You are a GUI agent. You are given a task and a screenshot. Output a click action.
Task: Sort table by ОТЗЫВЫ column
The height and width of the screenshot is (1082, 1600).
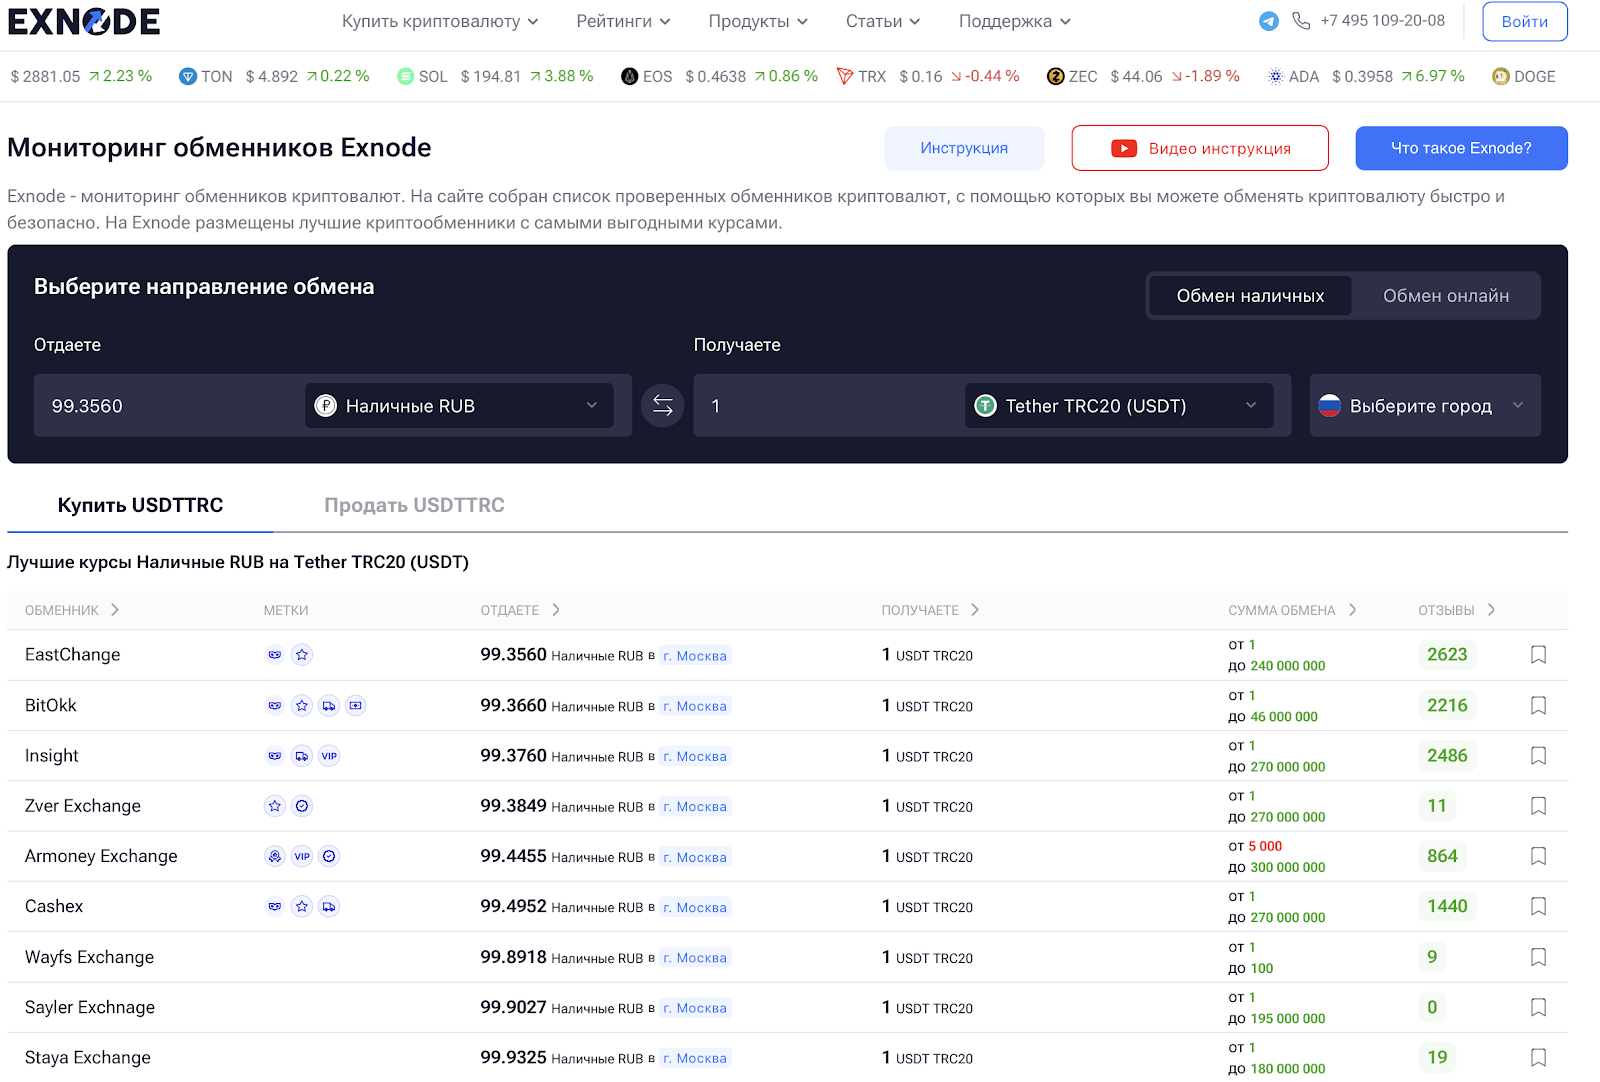click(1457, 610)
